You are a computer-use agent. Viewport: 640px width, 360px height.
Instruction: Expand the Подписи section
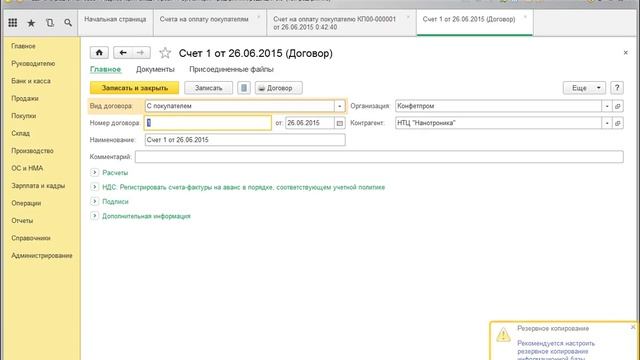(94, 201)
